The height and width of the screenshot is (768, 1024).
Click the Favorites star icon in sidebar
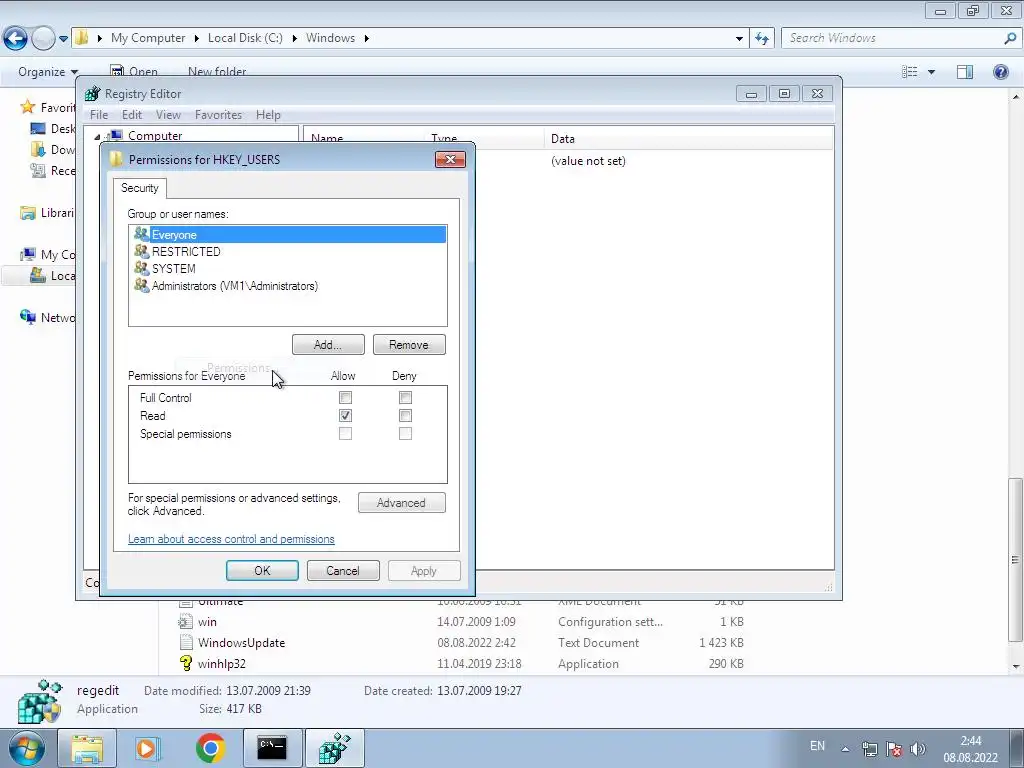tap(27, 106)
